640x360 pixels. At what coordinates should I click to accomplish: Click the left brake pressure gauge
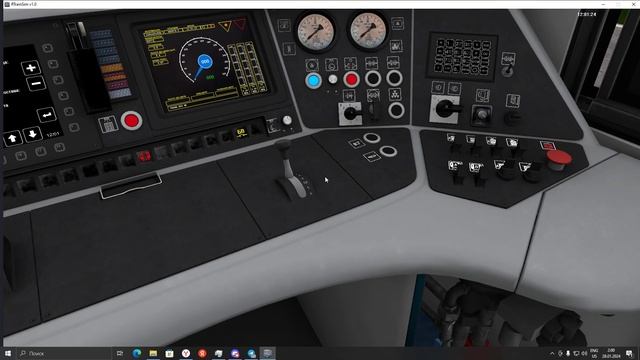click(316, 32)
